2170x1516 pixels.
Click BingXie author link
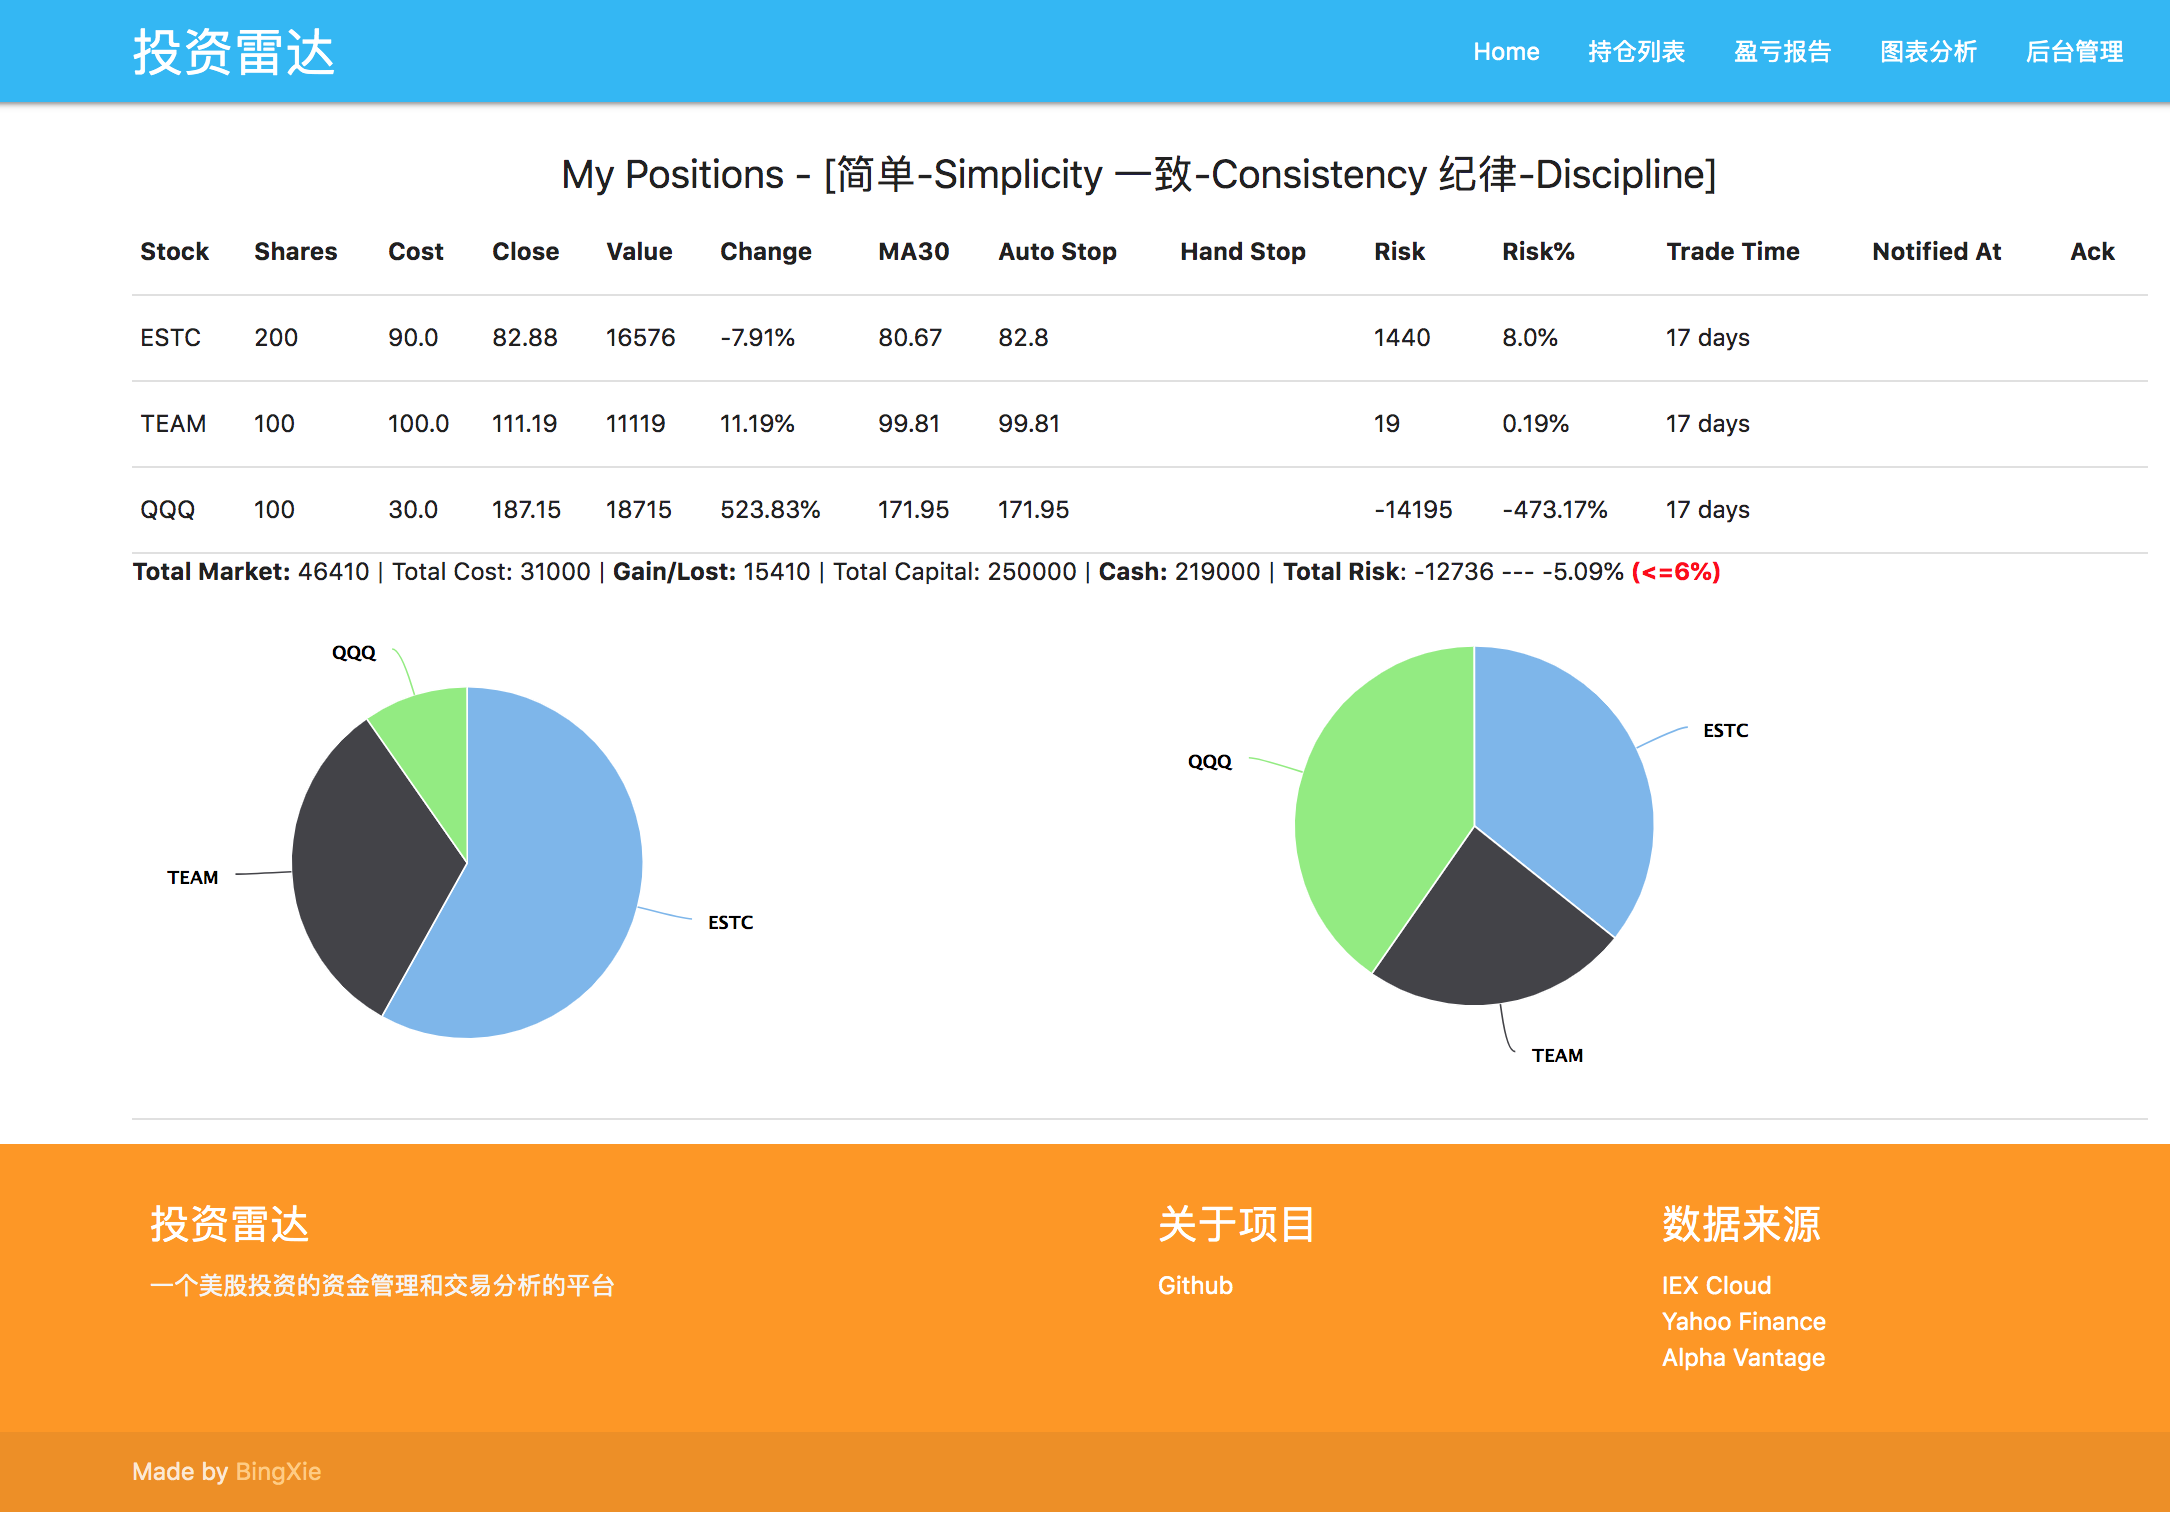pos(278,1471)
